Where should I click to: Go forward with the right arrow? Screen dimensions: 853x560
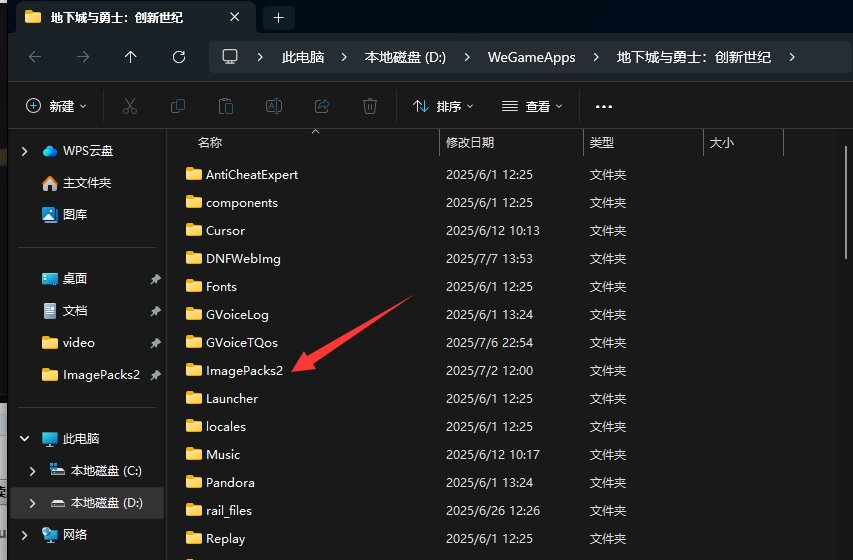pos(83,57)
